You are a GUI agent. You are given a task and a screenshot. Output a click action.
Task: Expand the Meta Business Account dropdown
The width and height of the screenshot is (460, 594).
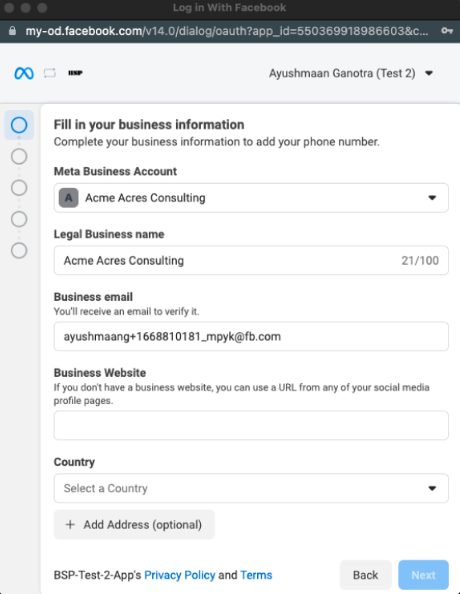pos(251,198)
